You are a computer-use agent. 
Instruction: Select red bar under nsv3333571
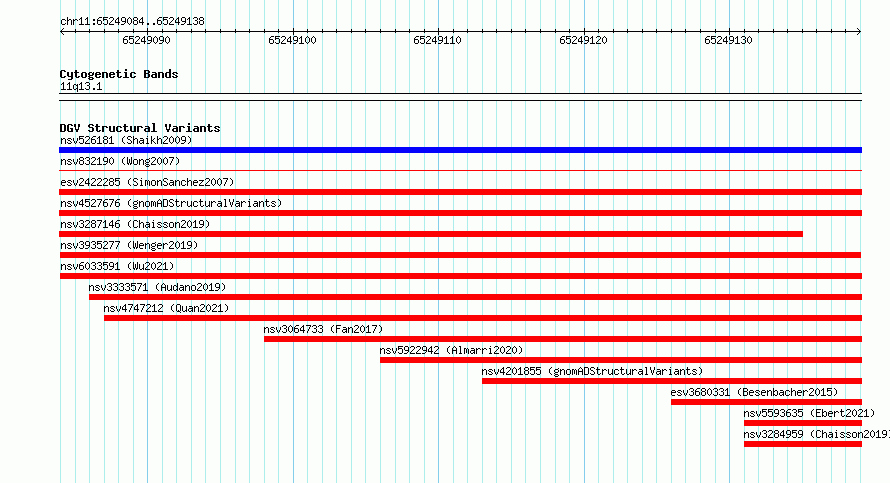click(x=475, y=297)
